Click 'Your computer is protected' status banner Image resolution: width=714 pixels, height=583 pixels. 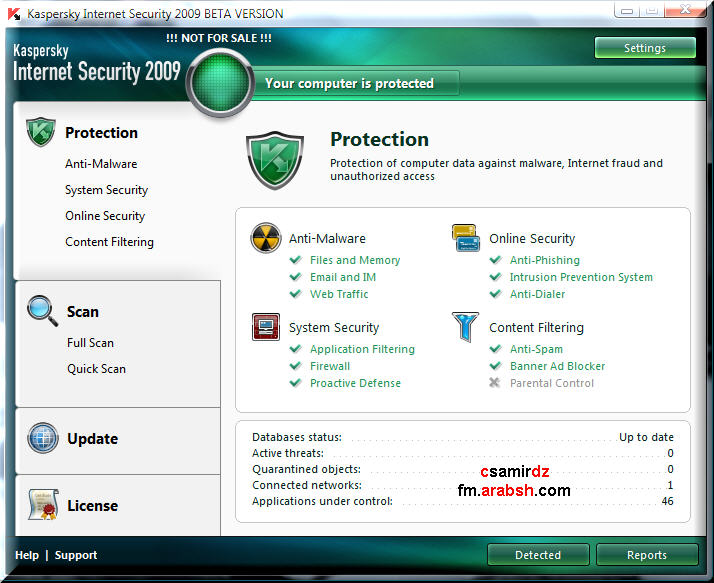(x=350, y=83)
